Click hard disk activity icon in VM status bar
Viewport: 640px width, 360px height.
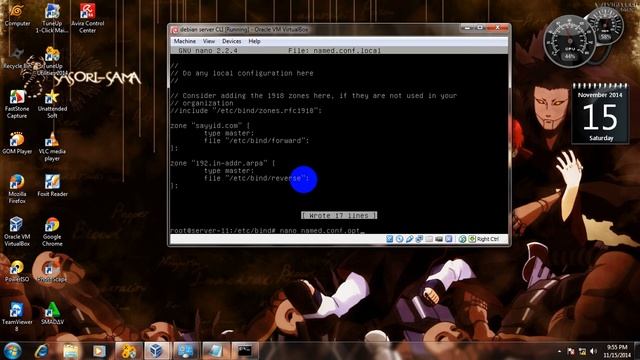pyautogui.click(x=390, y=239)
